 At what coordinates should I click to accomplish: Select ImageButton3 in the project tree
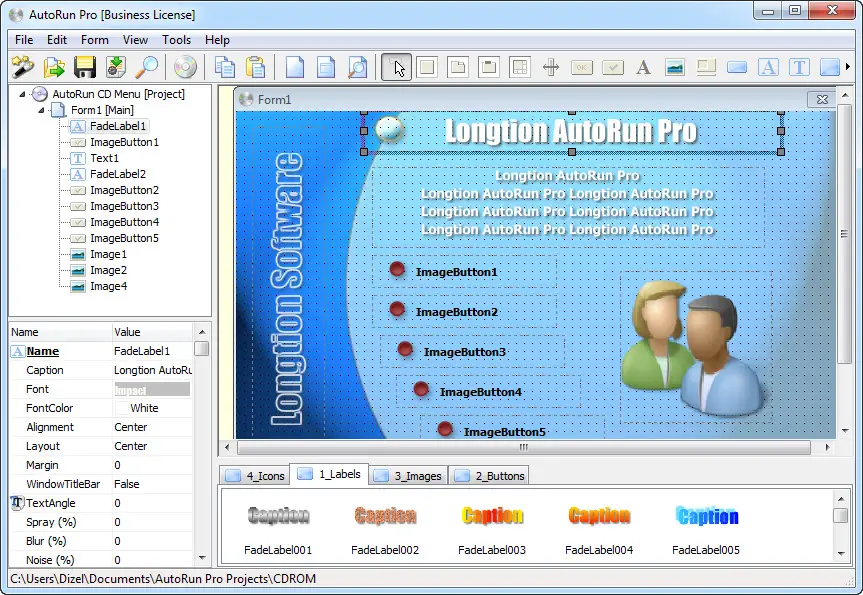click(124, 206)
